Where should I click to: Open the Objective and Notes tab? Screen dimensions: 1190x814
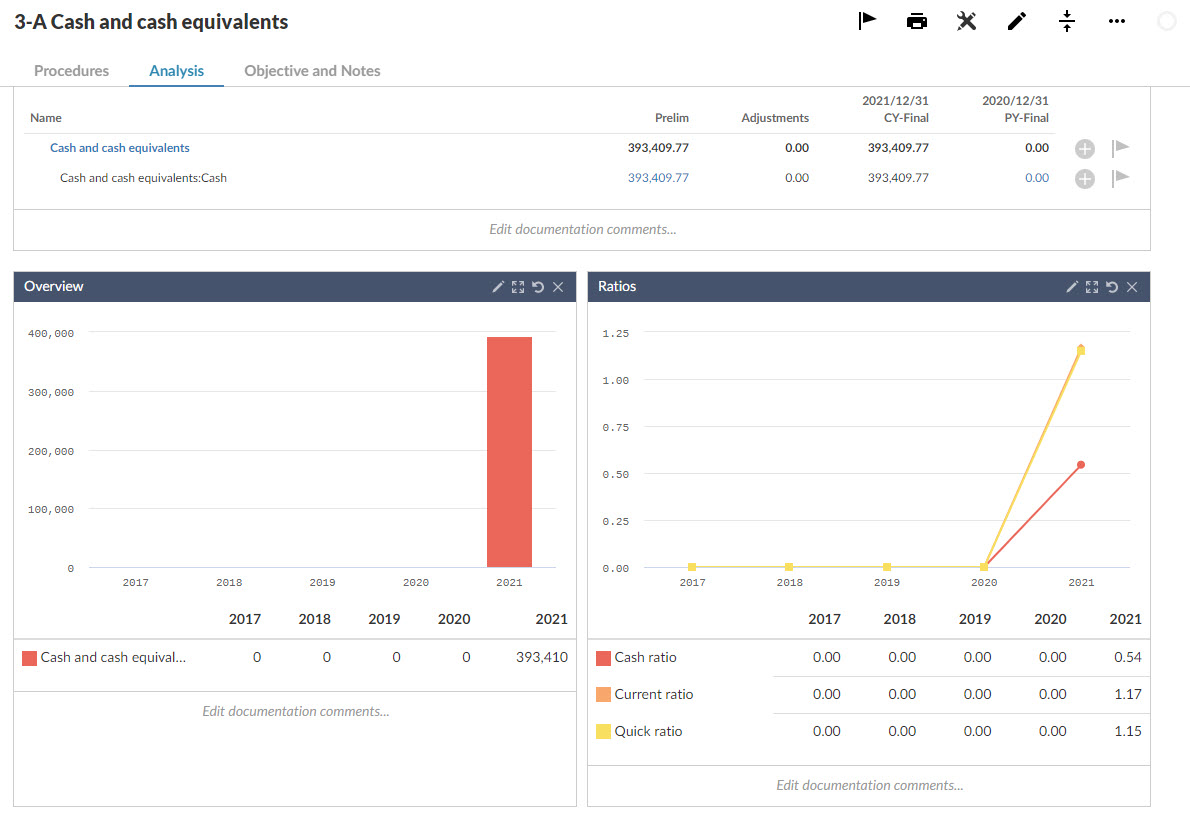tap(312, 71)
